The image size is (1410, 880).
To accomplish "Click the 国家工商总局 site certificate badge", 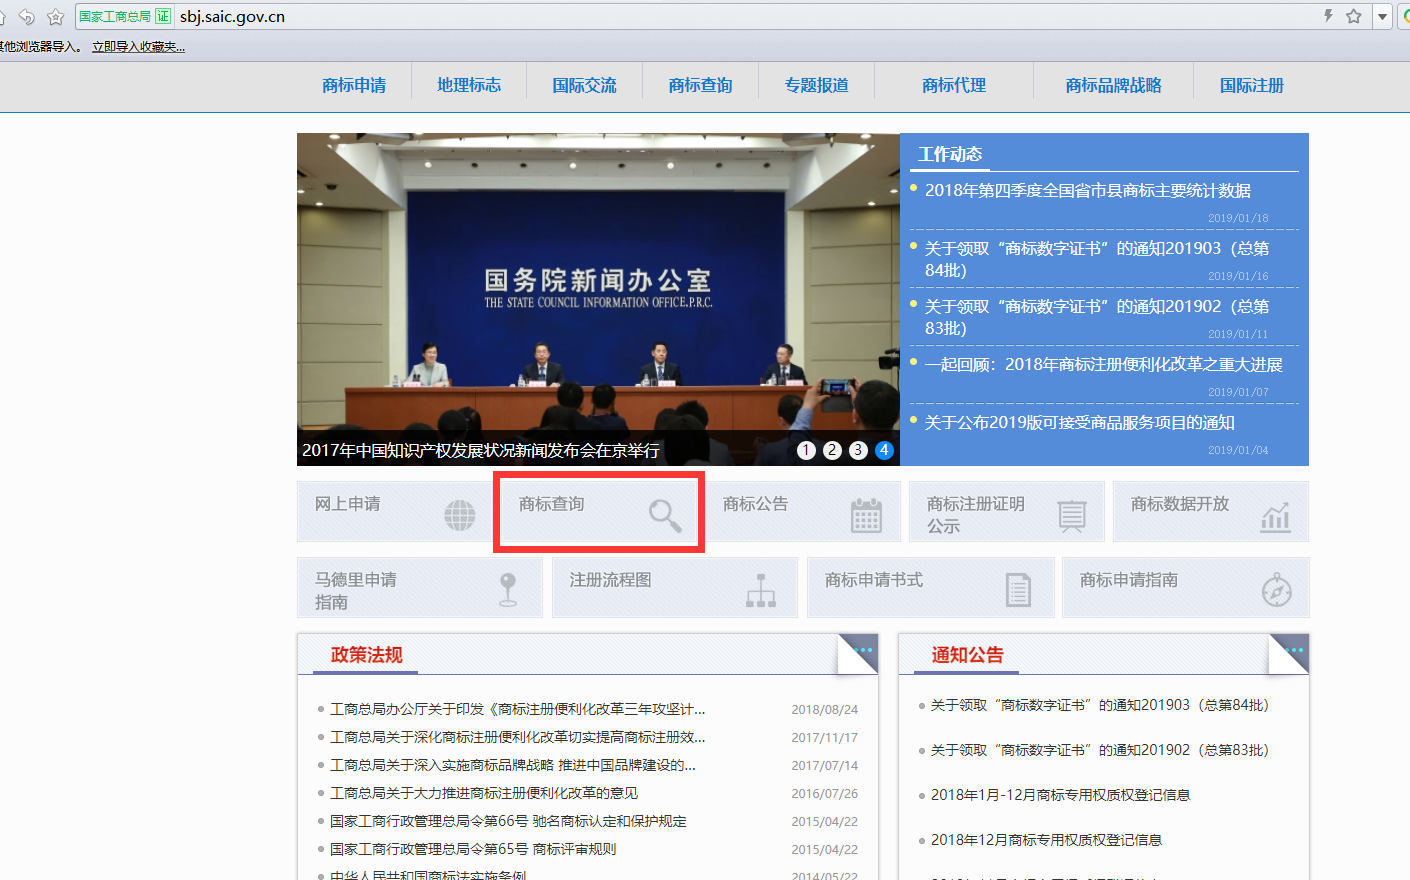I will (125, 16).
